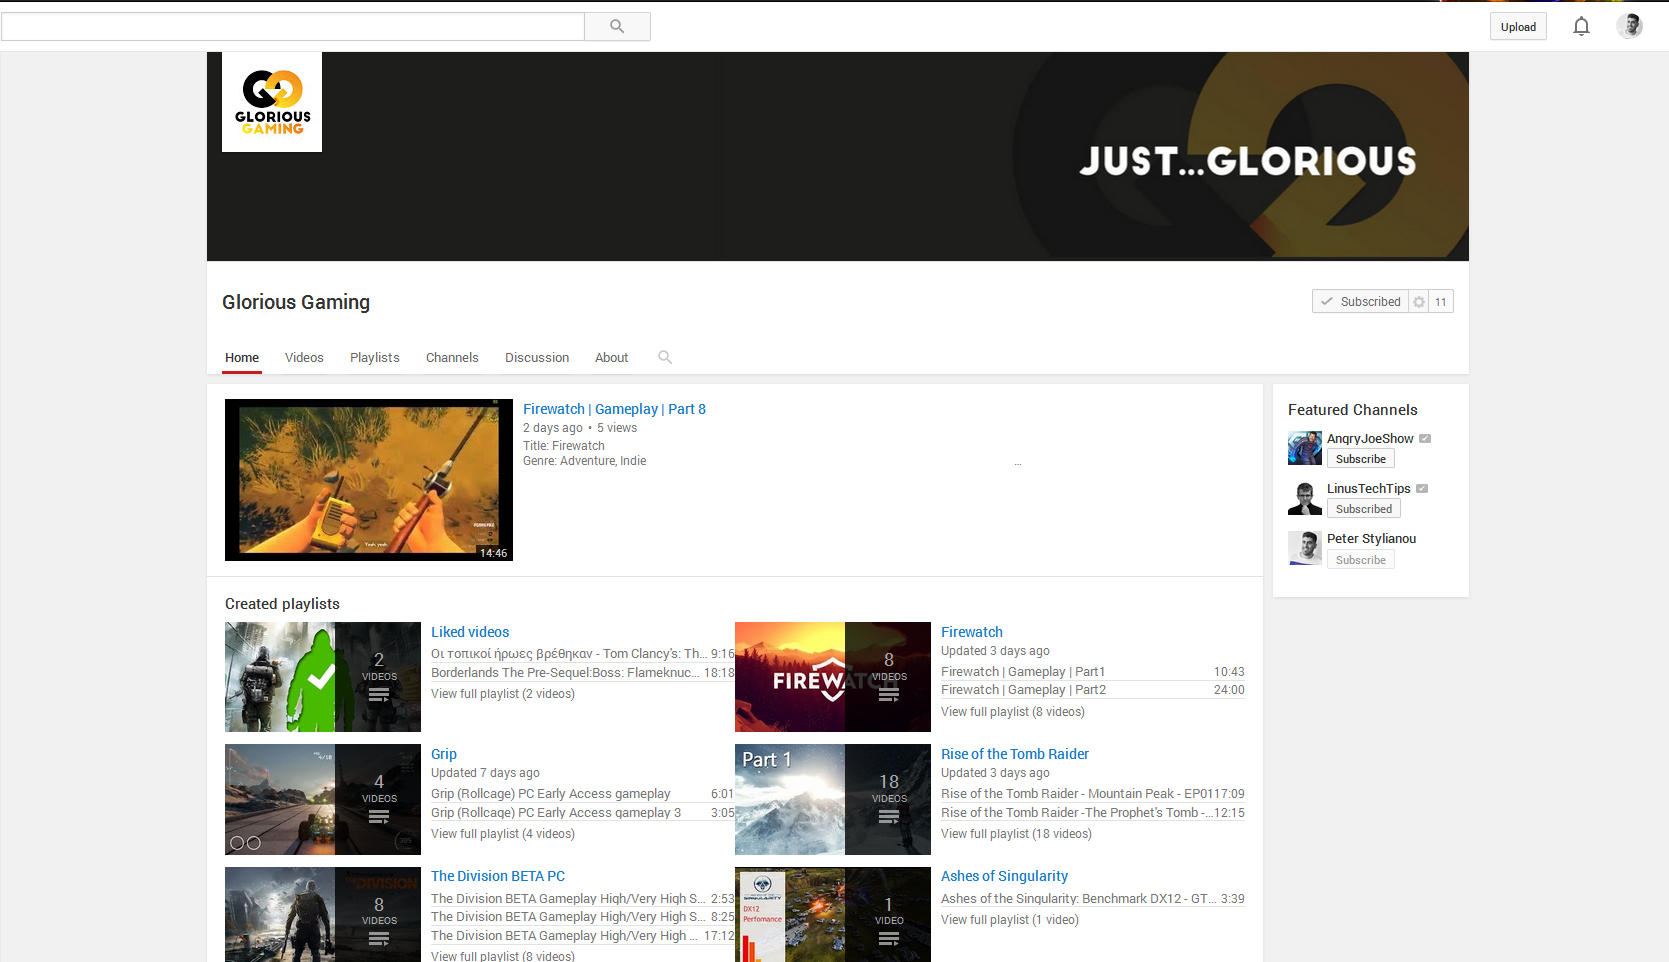Image resolution: width=1669 pixels, height=962 pixels.
Task: Toggle the Subscribed button for Glorious Gaming
Action: (1360, 302)
